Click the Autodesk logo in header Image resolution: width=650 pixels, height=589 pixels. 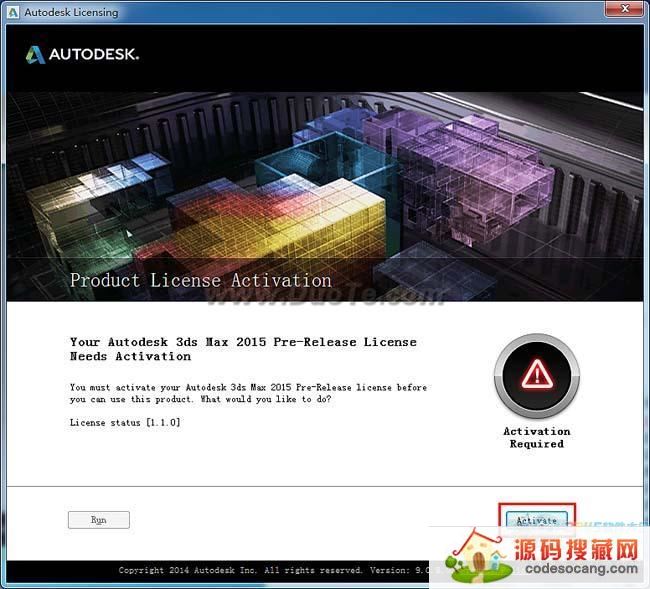pos(35,55)
